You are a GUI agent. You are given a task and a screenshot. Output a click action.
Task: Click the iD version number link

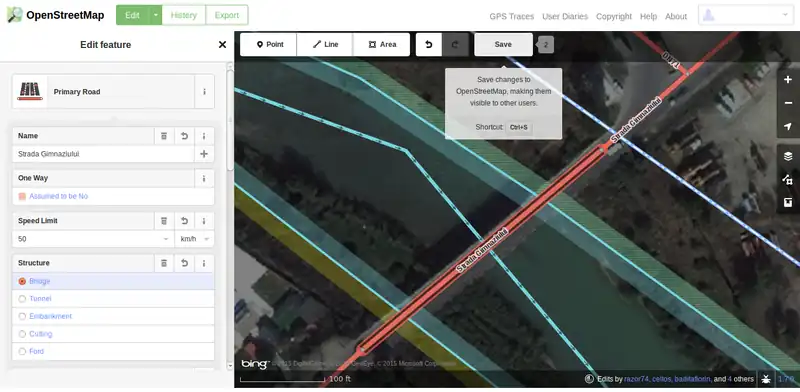tap(786, 379)
